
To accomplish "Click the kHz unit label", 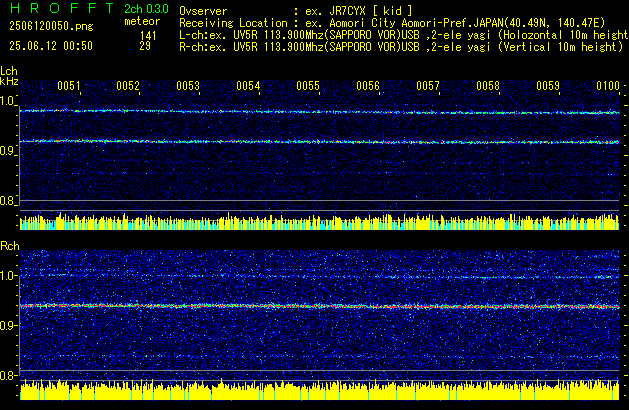I will click(9, 81).
